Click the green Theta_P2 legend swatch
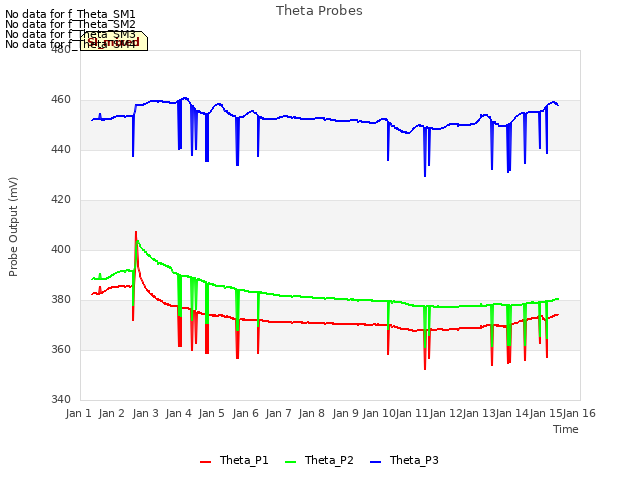 (290, 462)
